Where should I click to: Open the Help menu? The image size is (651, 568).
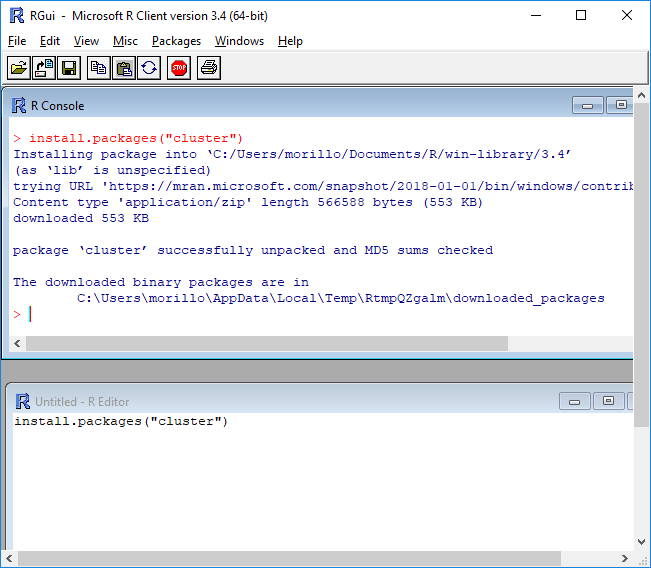tap(290, 41)
